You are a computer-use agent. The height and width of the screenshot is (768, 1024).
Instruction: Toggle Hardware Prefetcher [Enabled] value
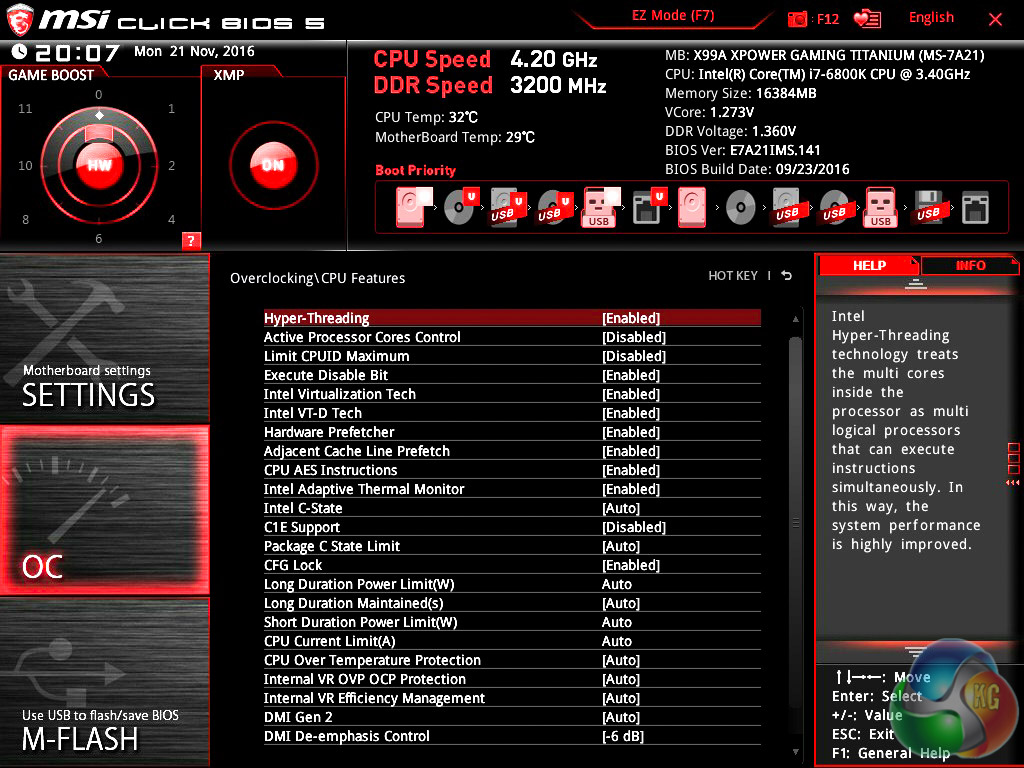631,432
